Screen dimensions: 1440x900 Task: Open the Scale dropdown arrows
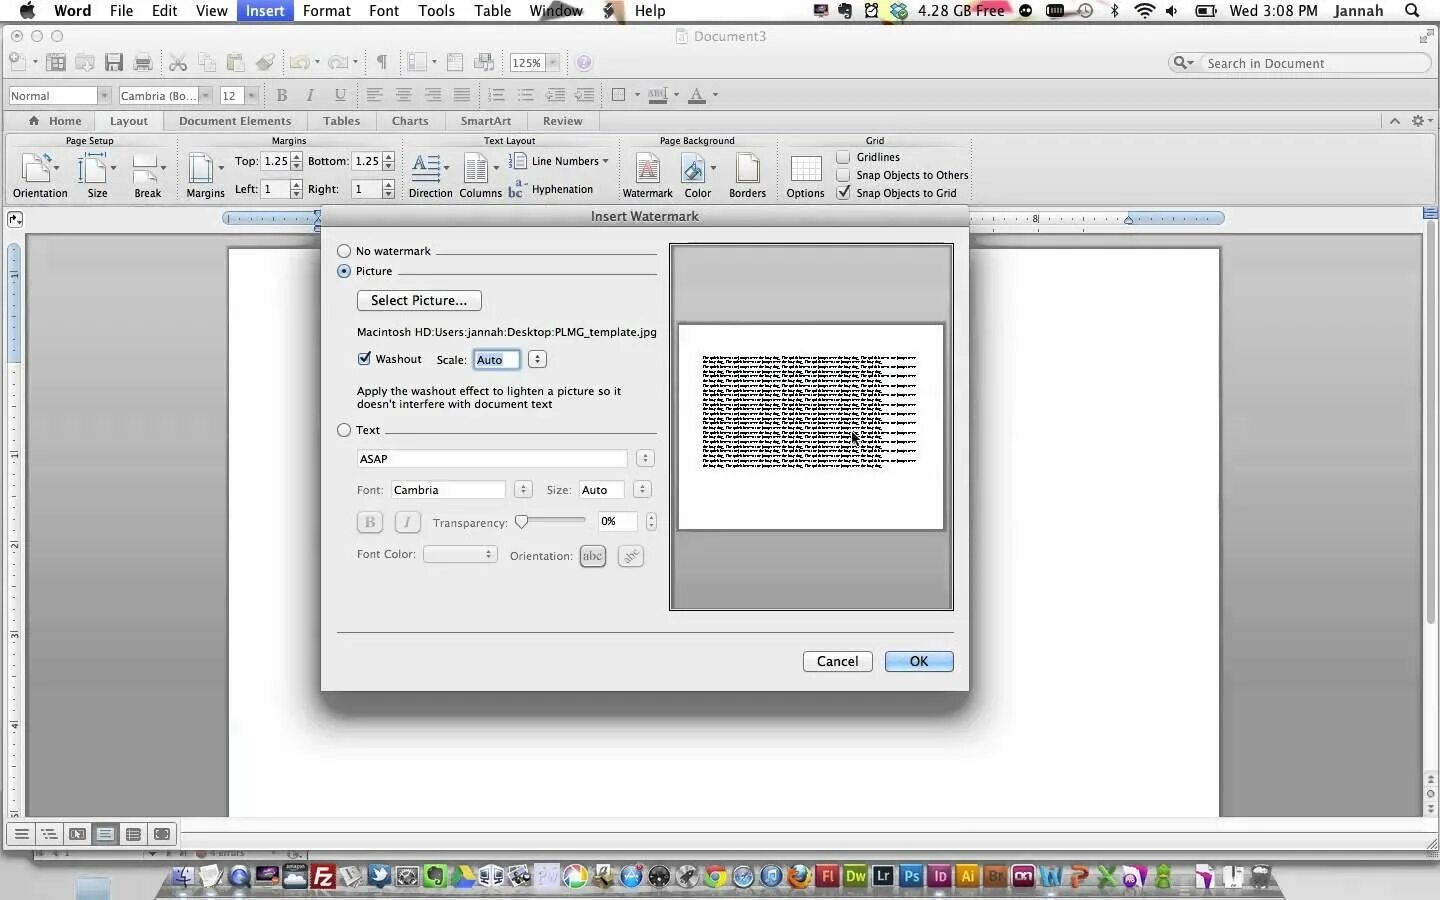(537, 360)
